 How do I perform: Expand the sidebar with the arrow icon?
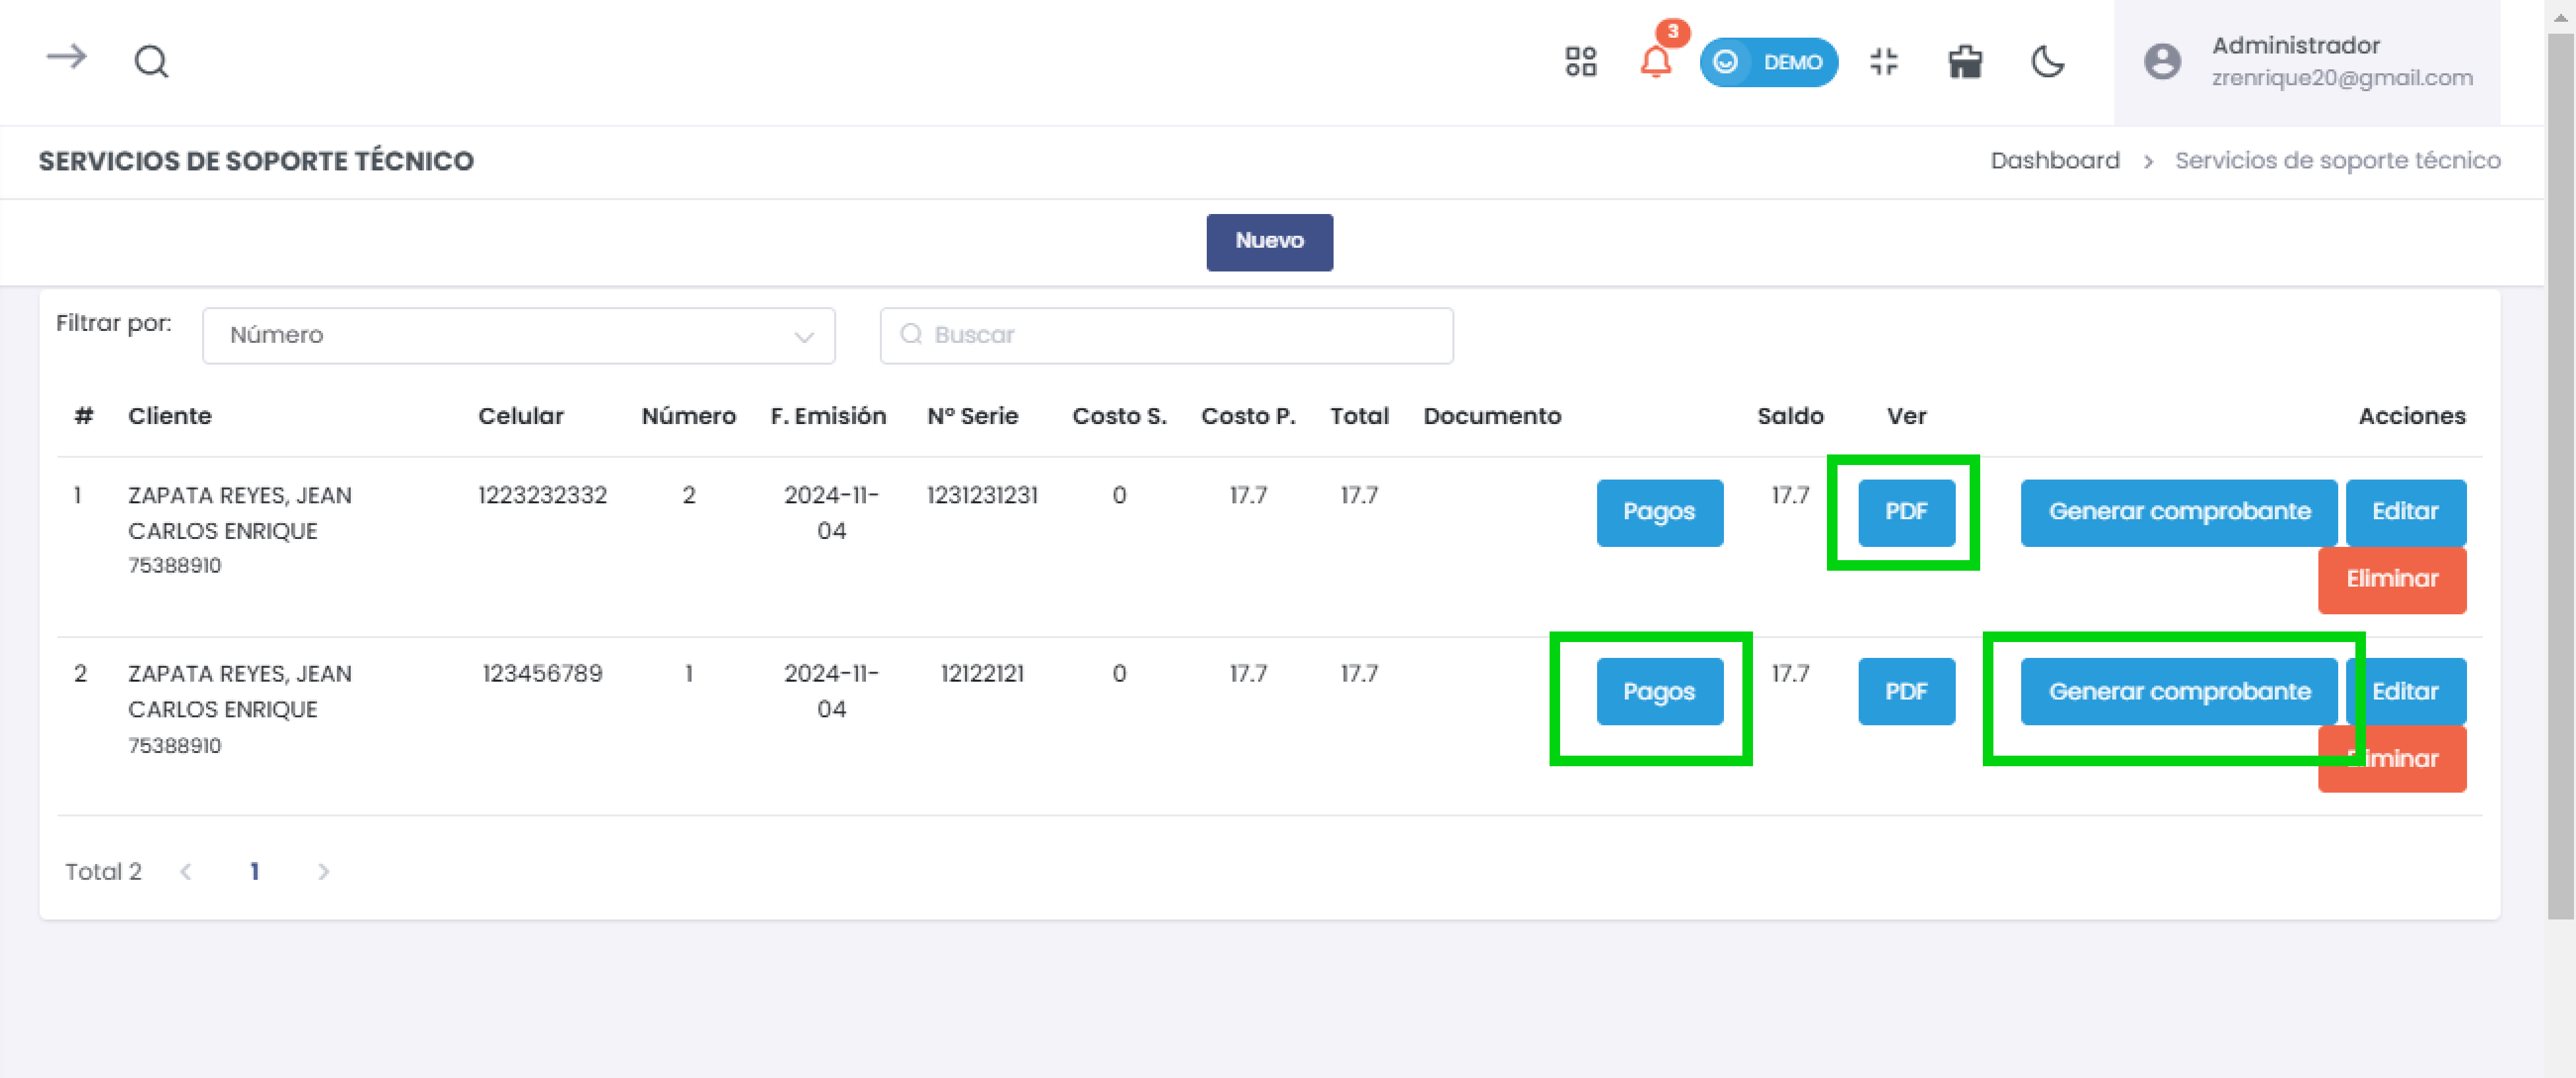click(67, 57)
